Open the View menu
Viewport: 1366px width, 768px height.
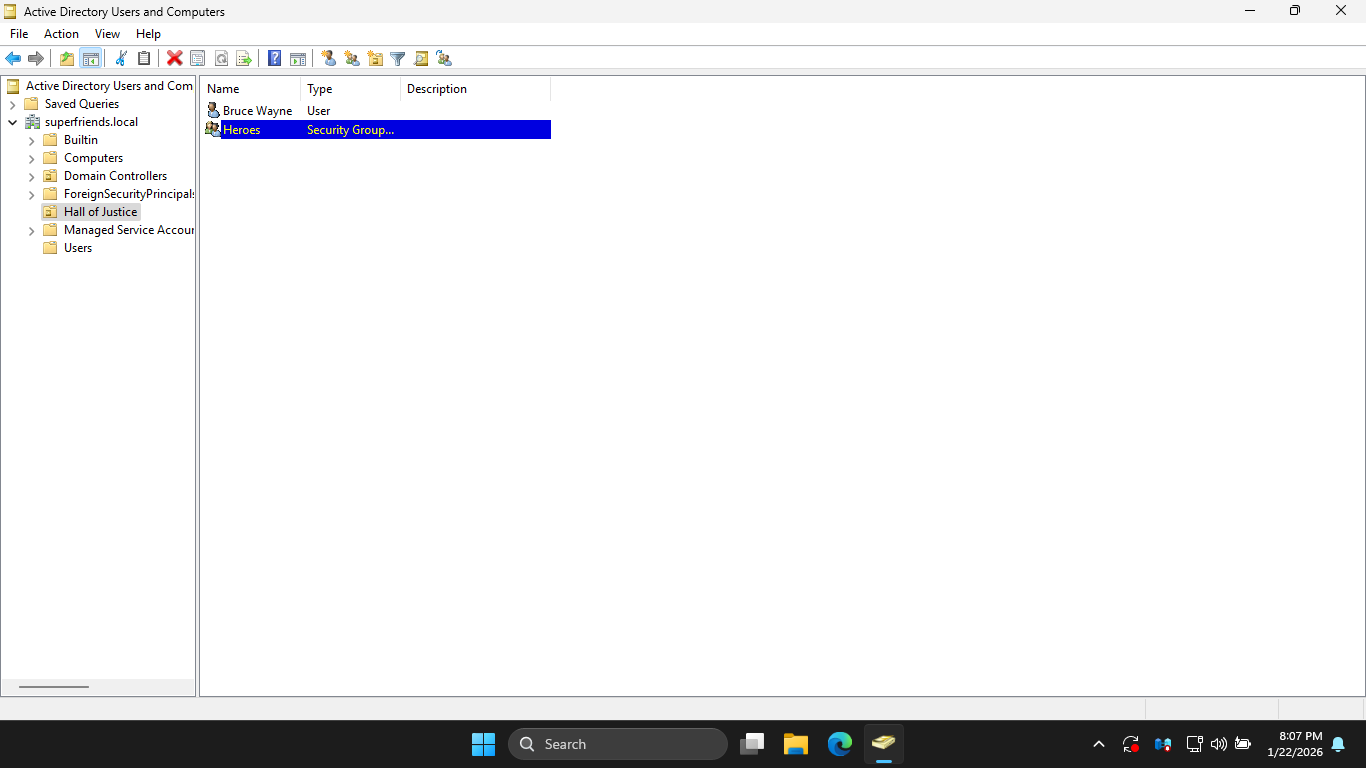[x=107, y=34]
